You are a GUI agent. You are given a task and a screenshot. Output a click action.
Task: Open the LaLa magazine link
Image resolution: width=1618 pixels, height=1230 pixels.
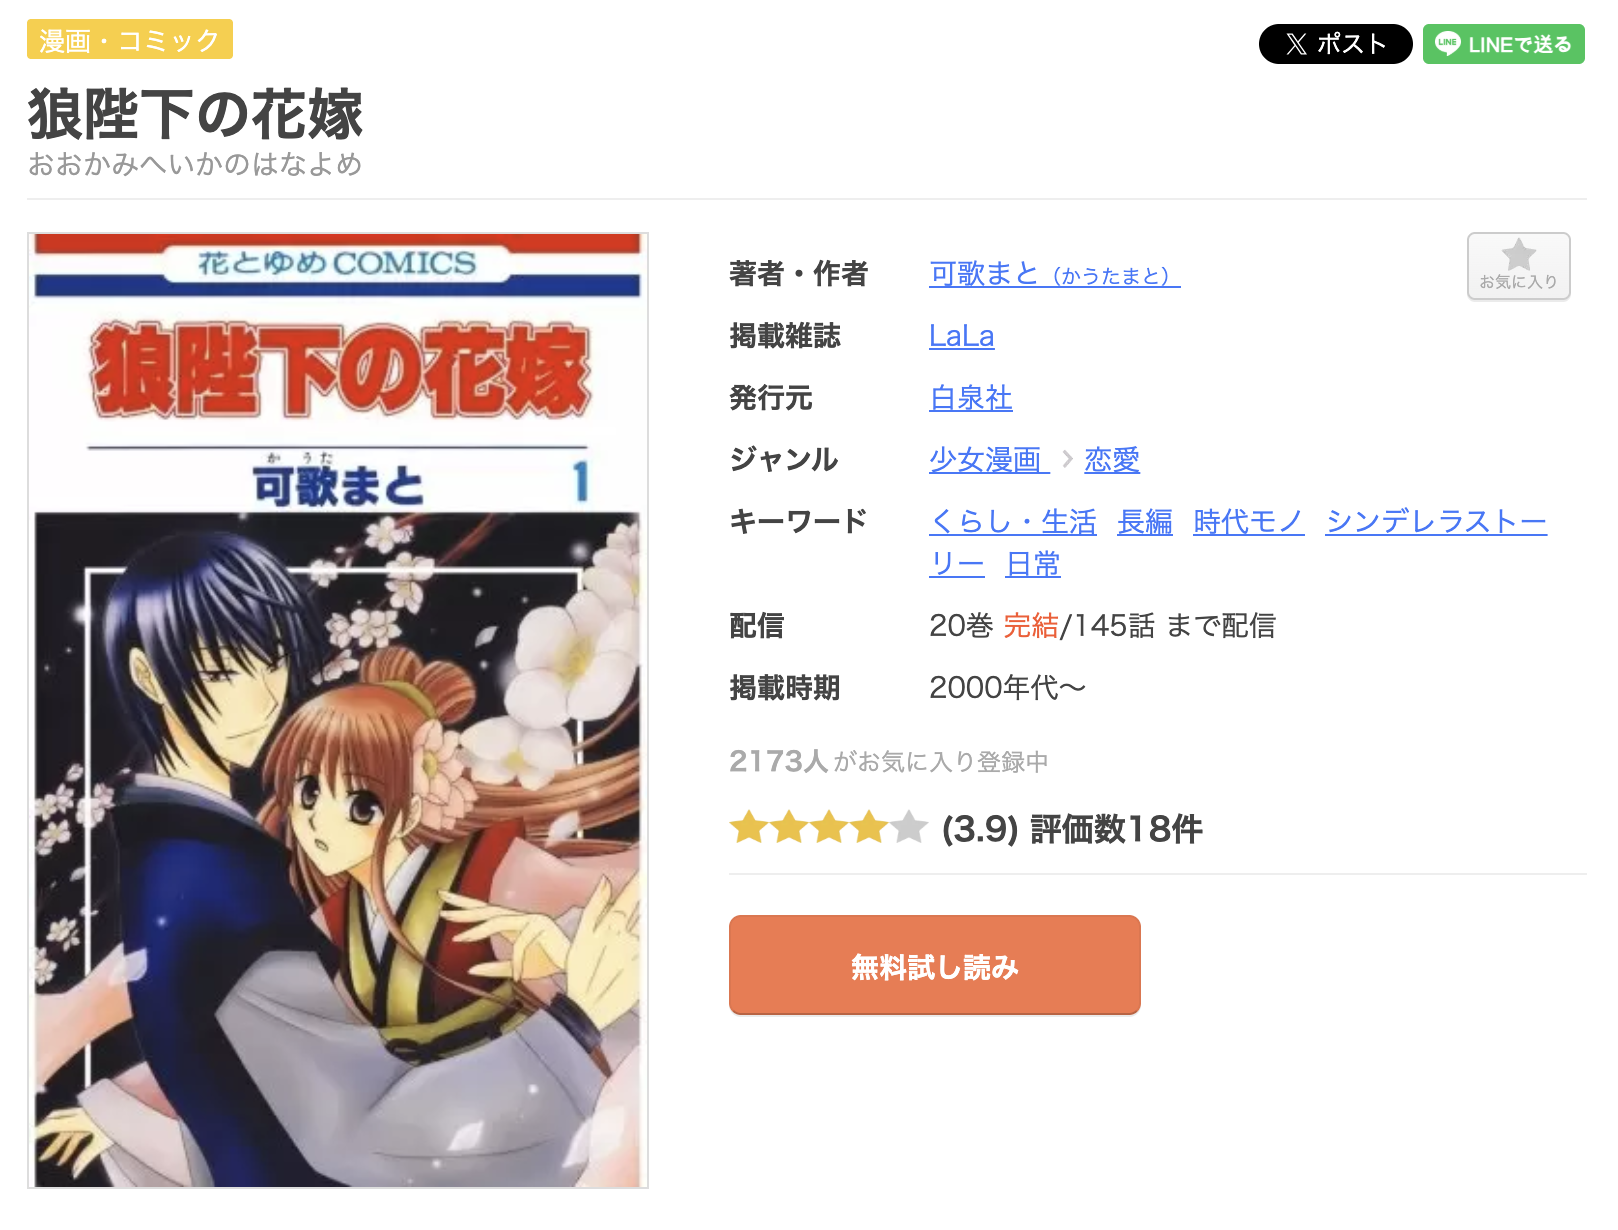pyautogui.click(x=961, y=336)
